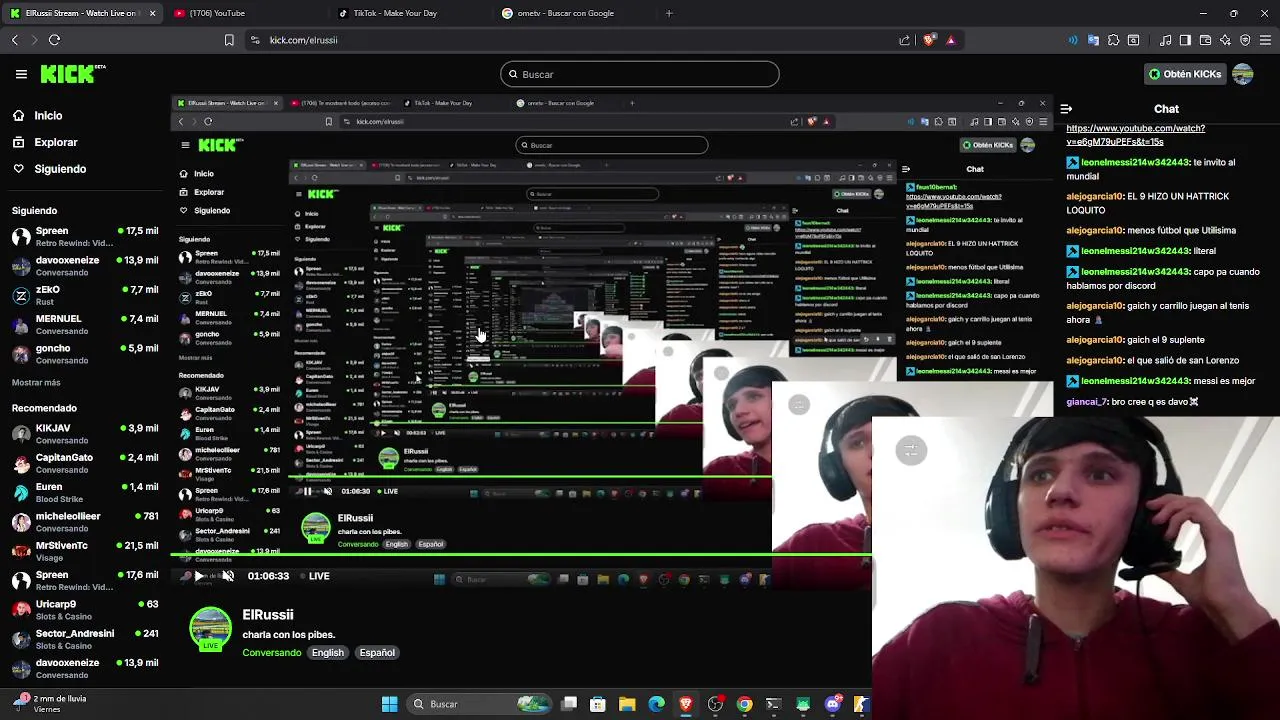The image size is (1280, 720).
Task: Open the Brave playlist music icon
Action: pos(1166,40)
